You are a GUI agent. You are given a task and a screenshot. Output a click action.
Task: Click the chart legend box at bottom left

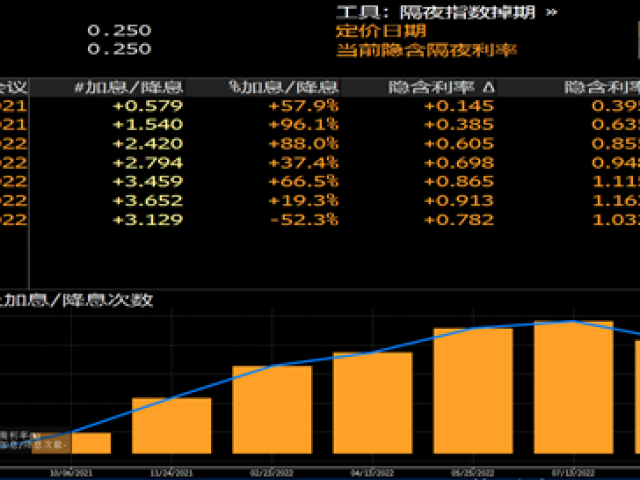[35, 439]
